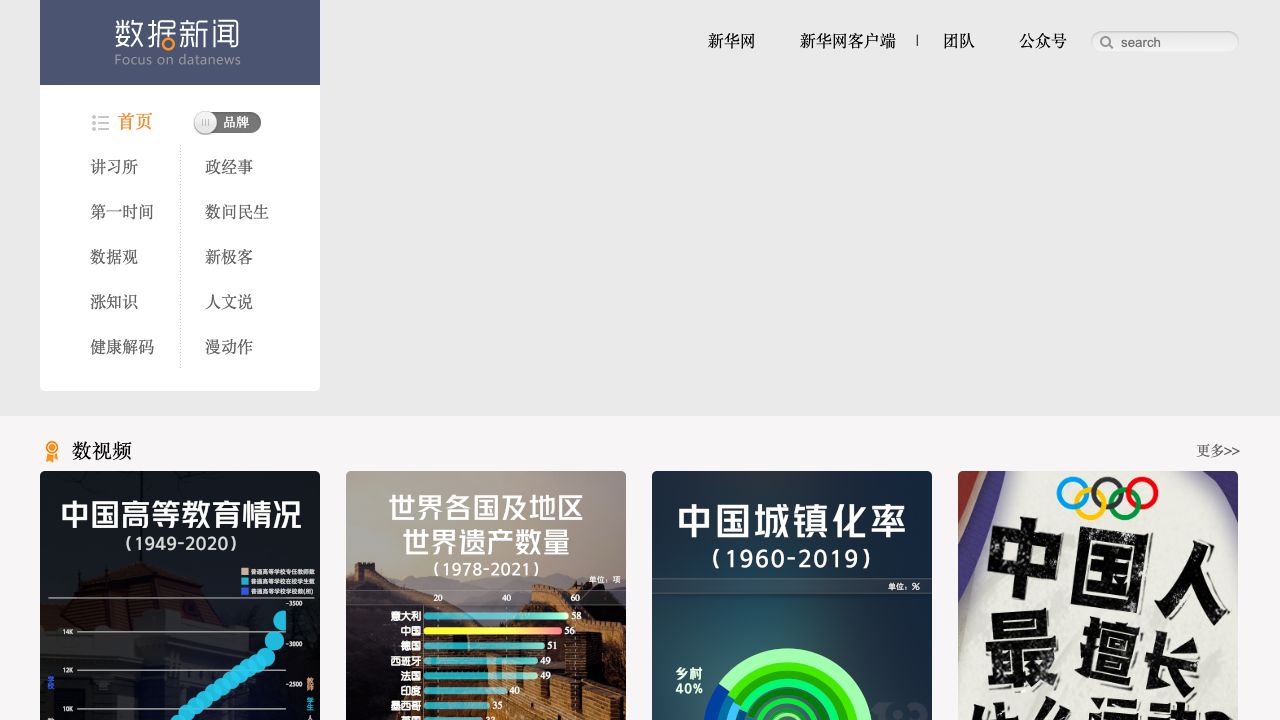Click the 团队 link in header
This screenshot has height=720, width=1280.
(x=958, y=41)
